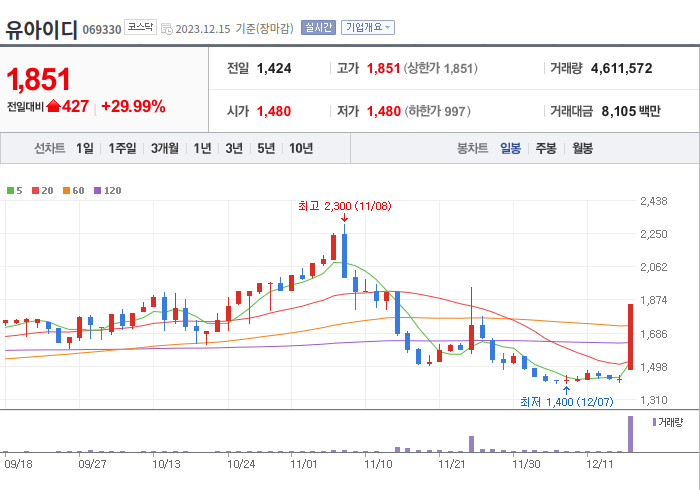Click the 코스닥 market badge
Image resolution: width=700 pixels, height=490 pixels.
(x=140, y=27)
